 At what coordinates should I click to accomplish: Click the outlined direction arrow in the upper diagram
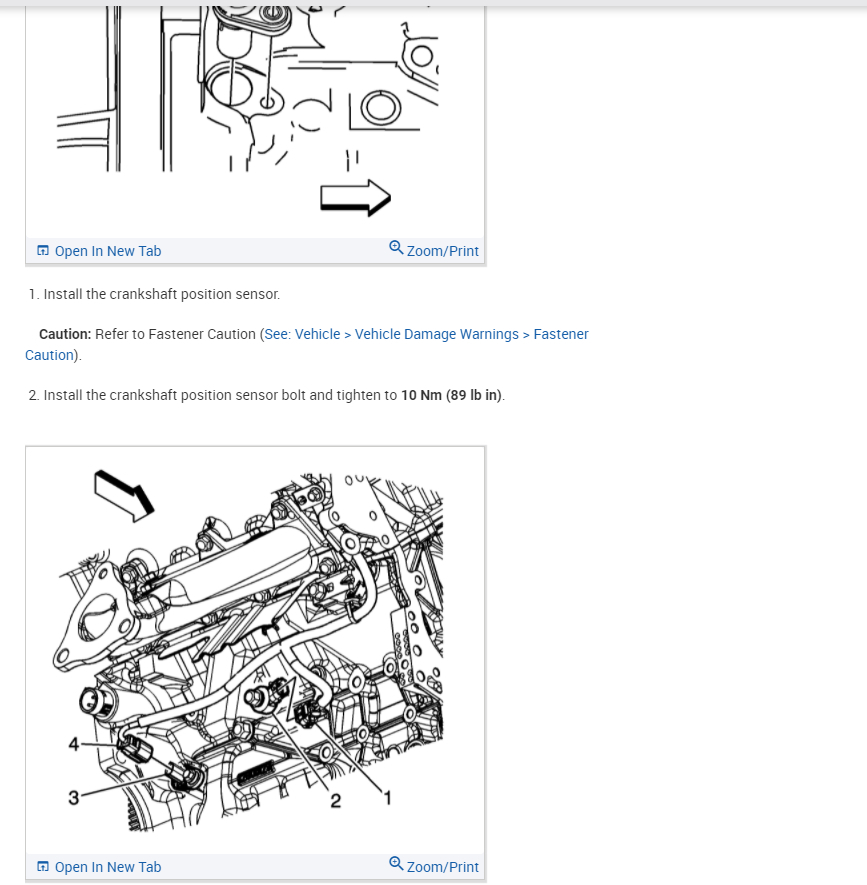[356, 198]
